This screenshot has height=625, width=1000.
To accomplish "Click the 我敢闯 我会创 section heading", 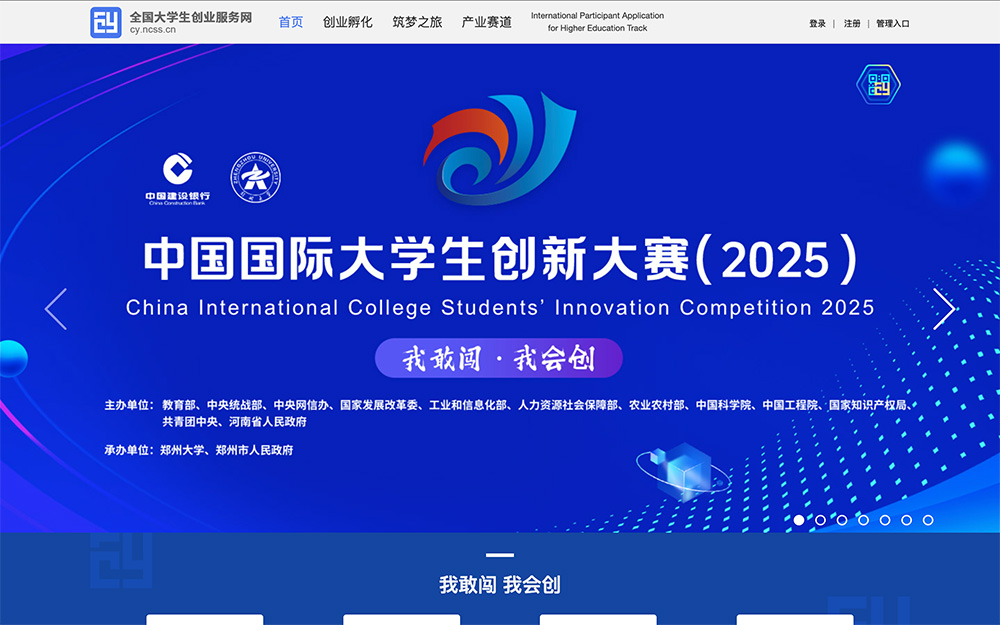I will pos(500,585).
